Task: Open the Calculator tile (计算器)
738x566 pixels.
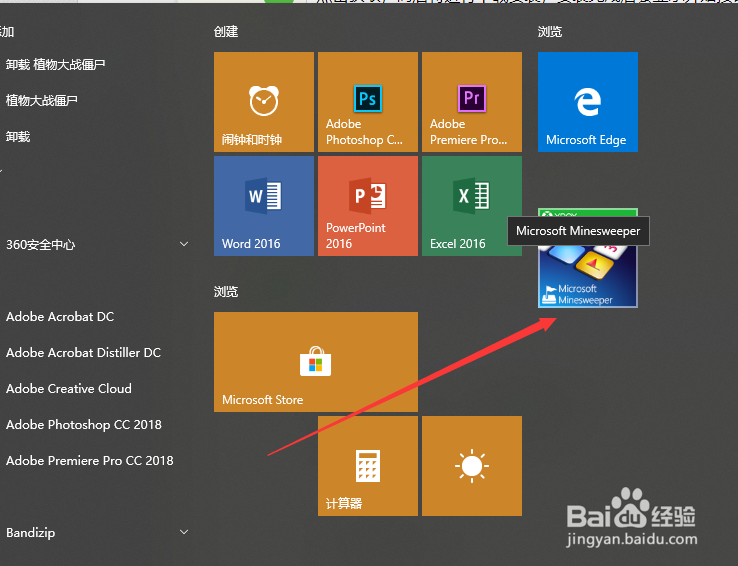Action: tap(368, 466)
